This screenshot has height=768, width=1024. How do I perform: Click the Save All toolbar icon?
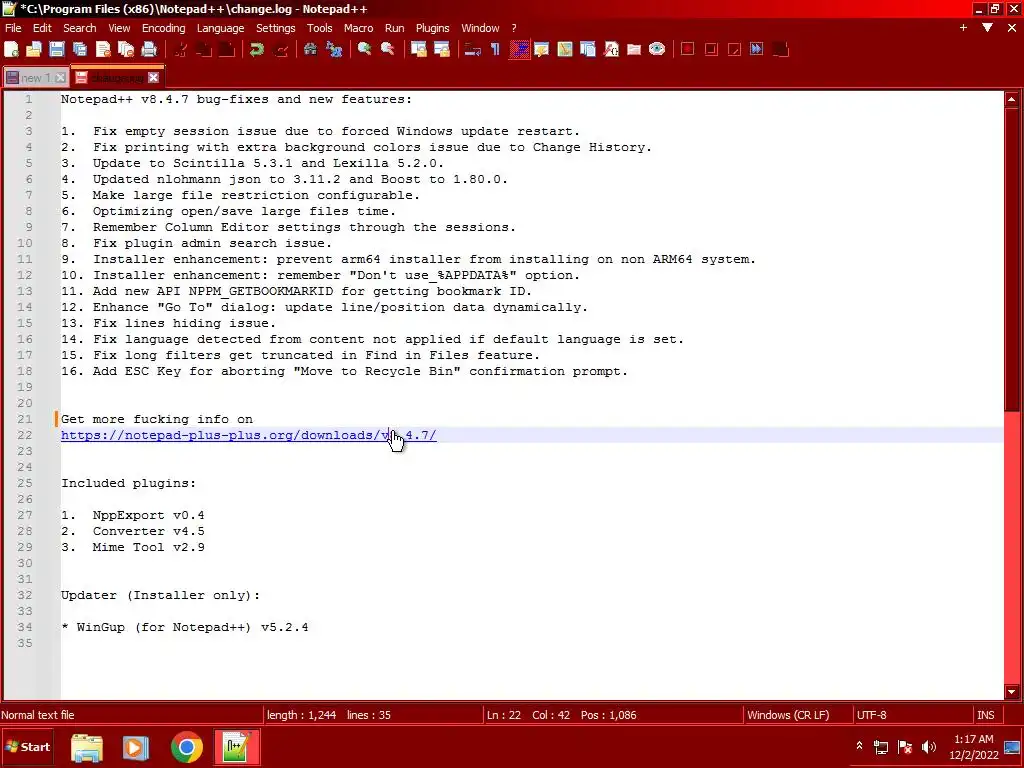(80, 49)
